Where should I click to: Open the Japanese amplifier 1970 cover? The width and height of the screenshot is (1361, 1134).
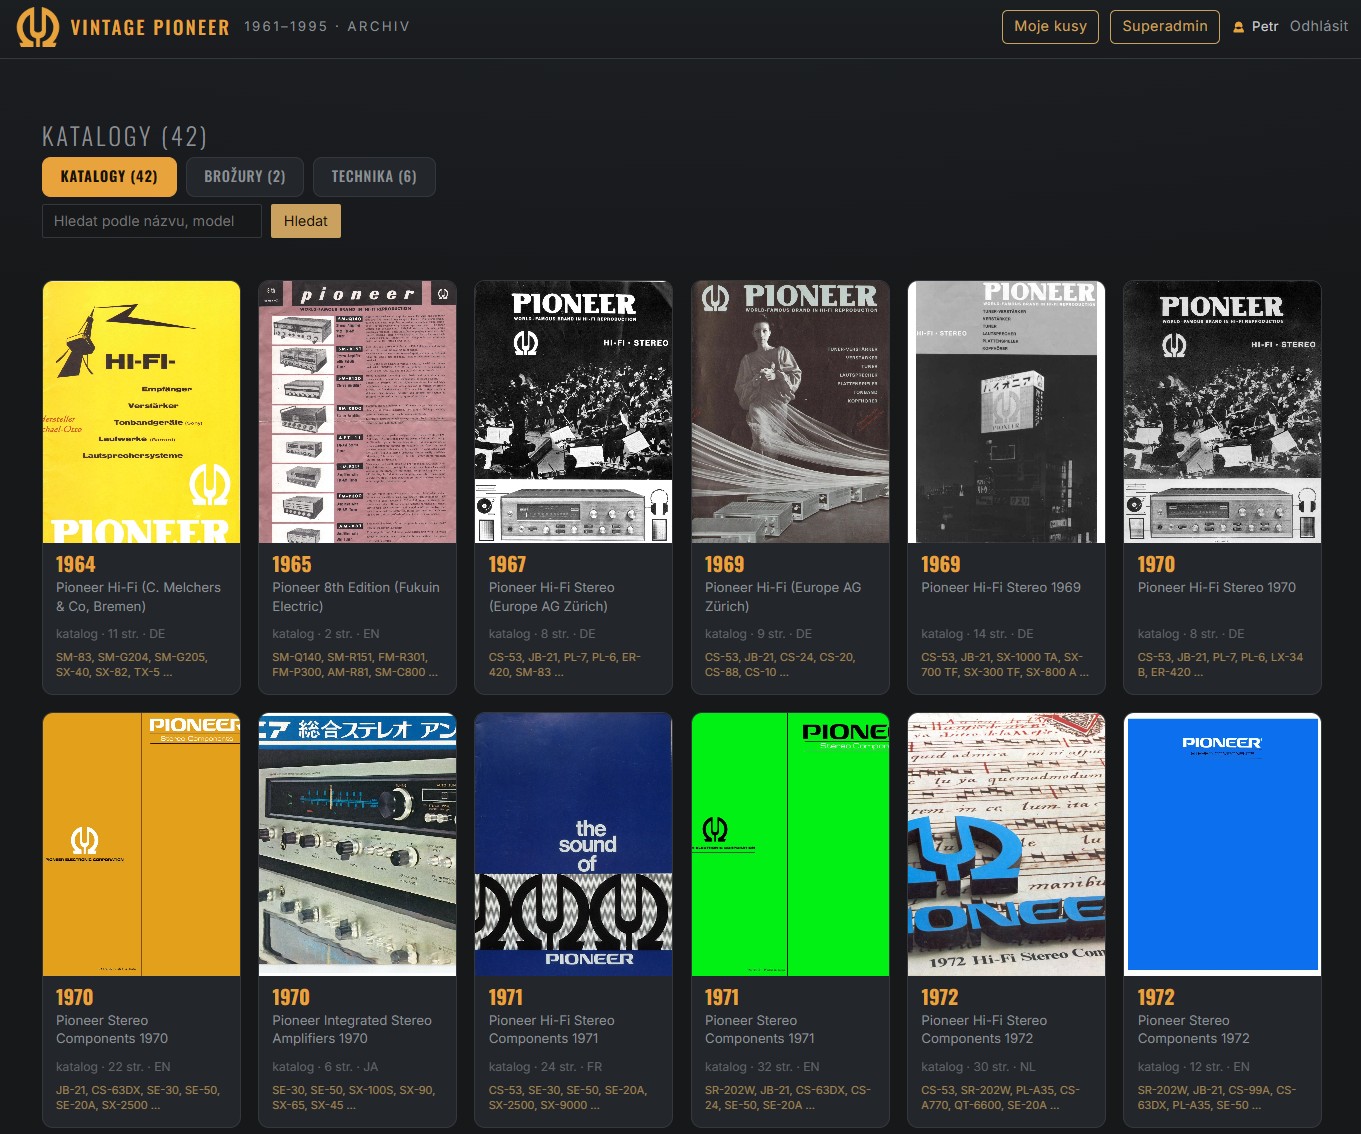pyautogui.click(x=357, y=845)
